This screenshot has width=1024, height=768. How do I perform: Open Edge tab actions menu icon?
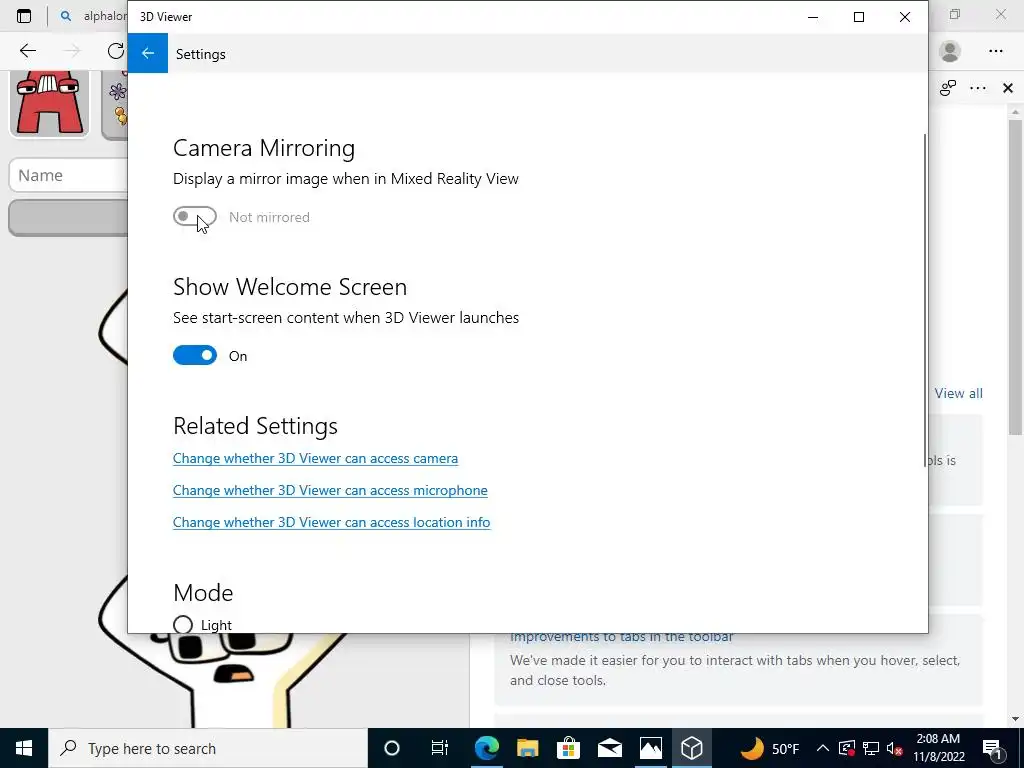pyautogui.click(x=24, y=16)
